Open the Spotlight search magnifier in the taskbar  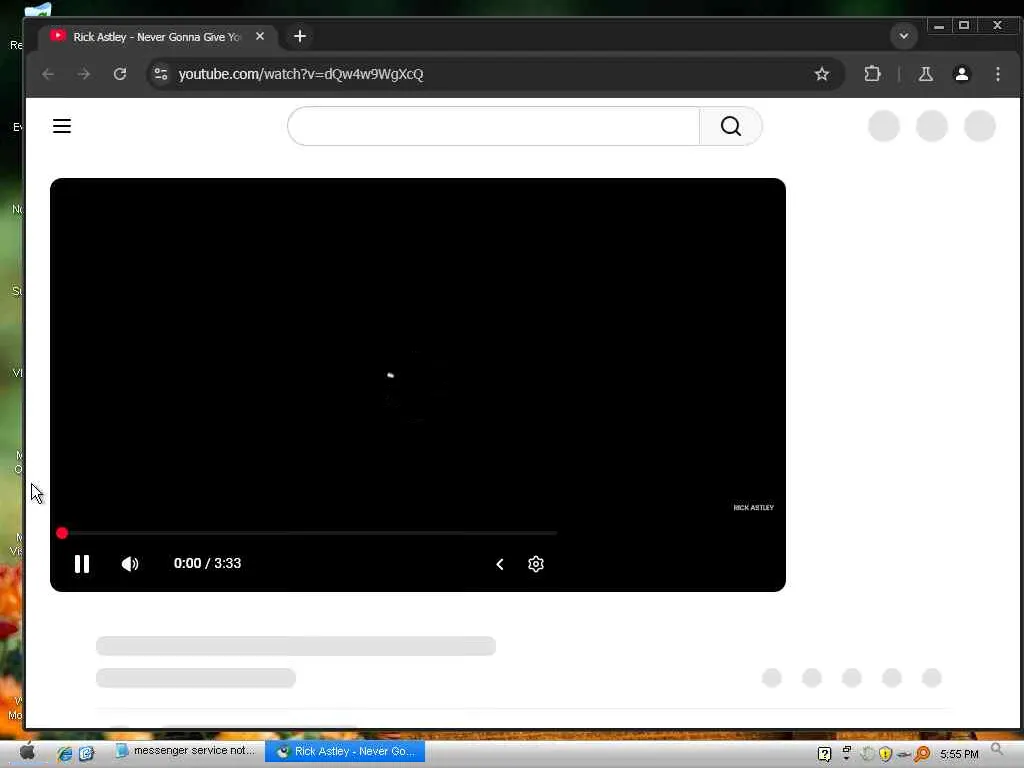(x=997, y=750)
